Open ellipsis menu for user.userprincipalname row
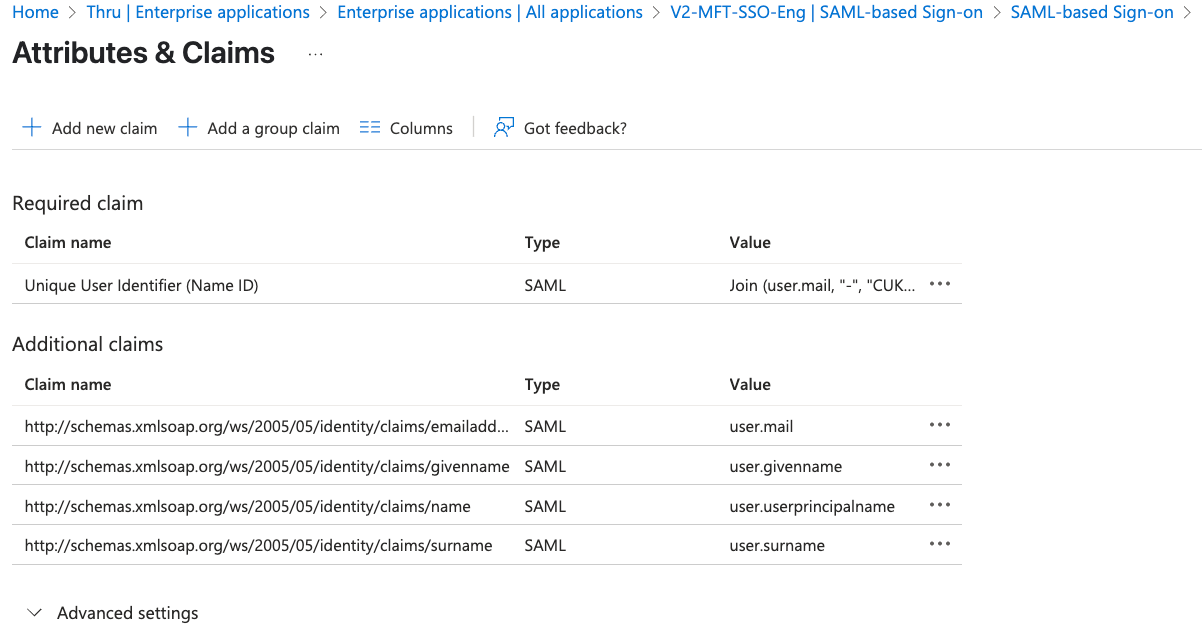 [x=939, y=505]
